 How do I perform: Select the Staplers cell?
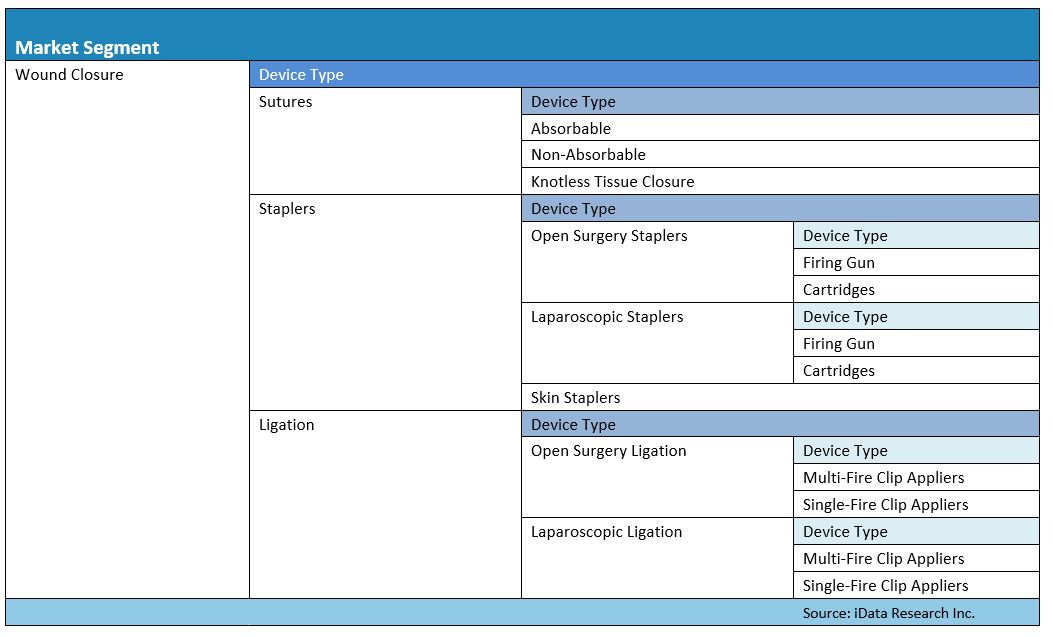click(385, 303)
